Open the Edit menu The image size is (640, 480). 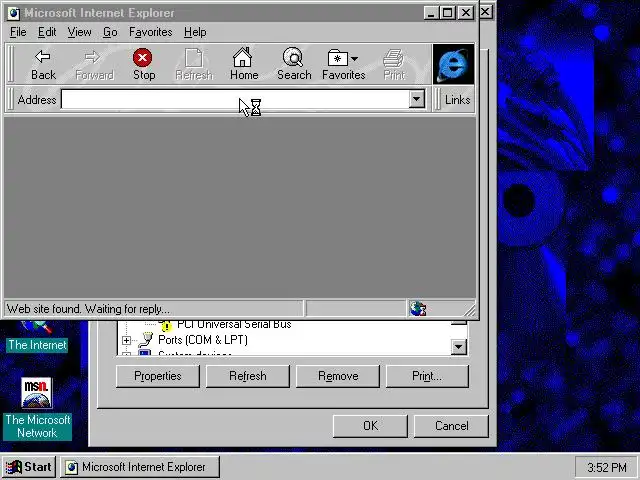click(x=47, y=32)
